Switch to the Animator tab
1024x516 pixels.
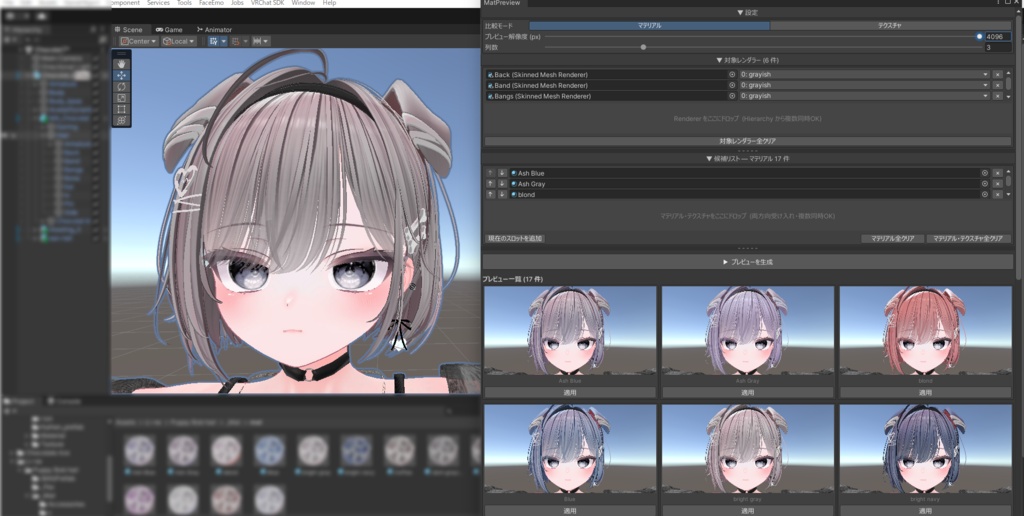(214, 29)
